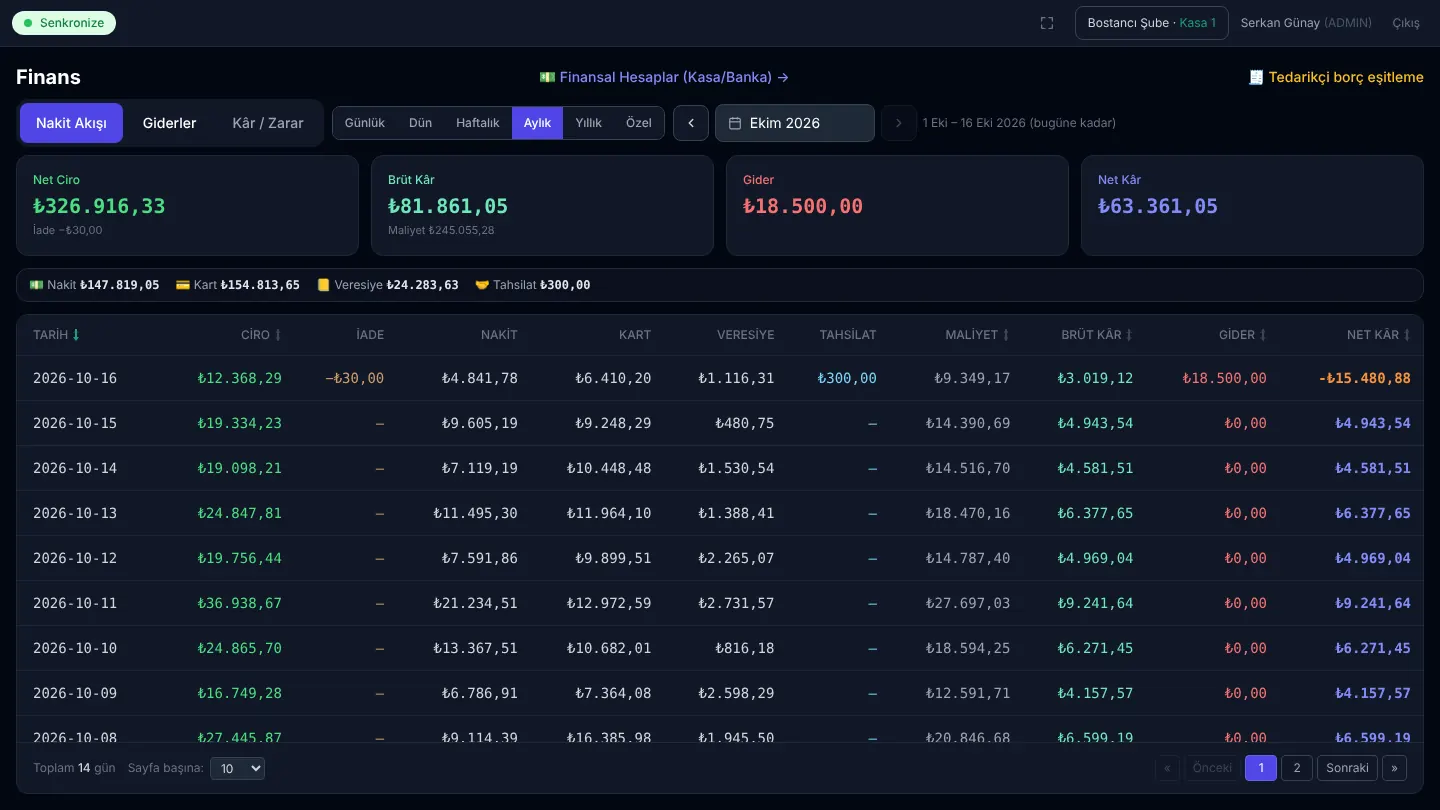This screenshot has width=1440, height=810.
Task: Switch to Nakit Akışı tab
Action: tap(71, 123)
